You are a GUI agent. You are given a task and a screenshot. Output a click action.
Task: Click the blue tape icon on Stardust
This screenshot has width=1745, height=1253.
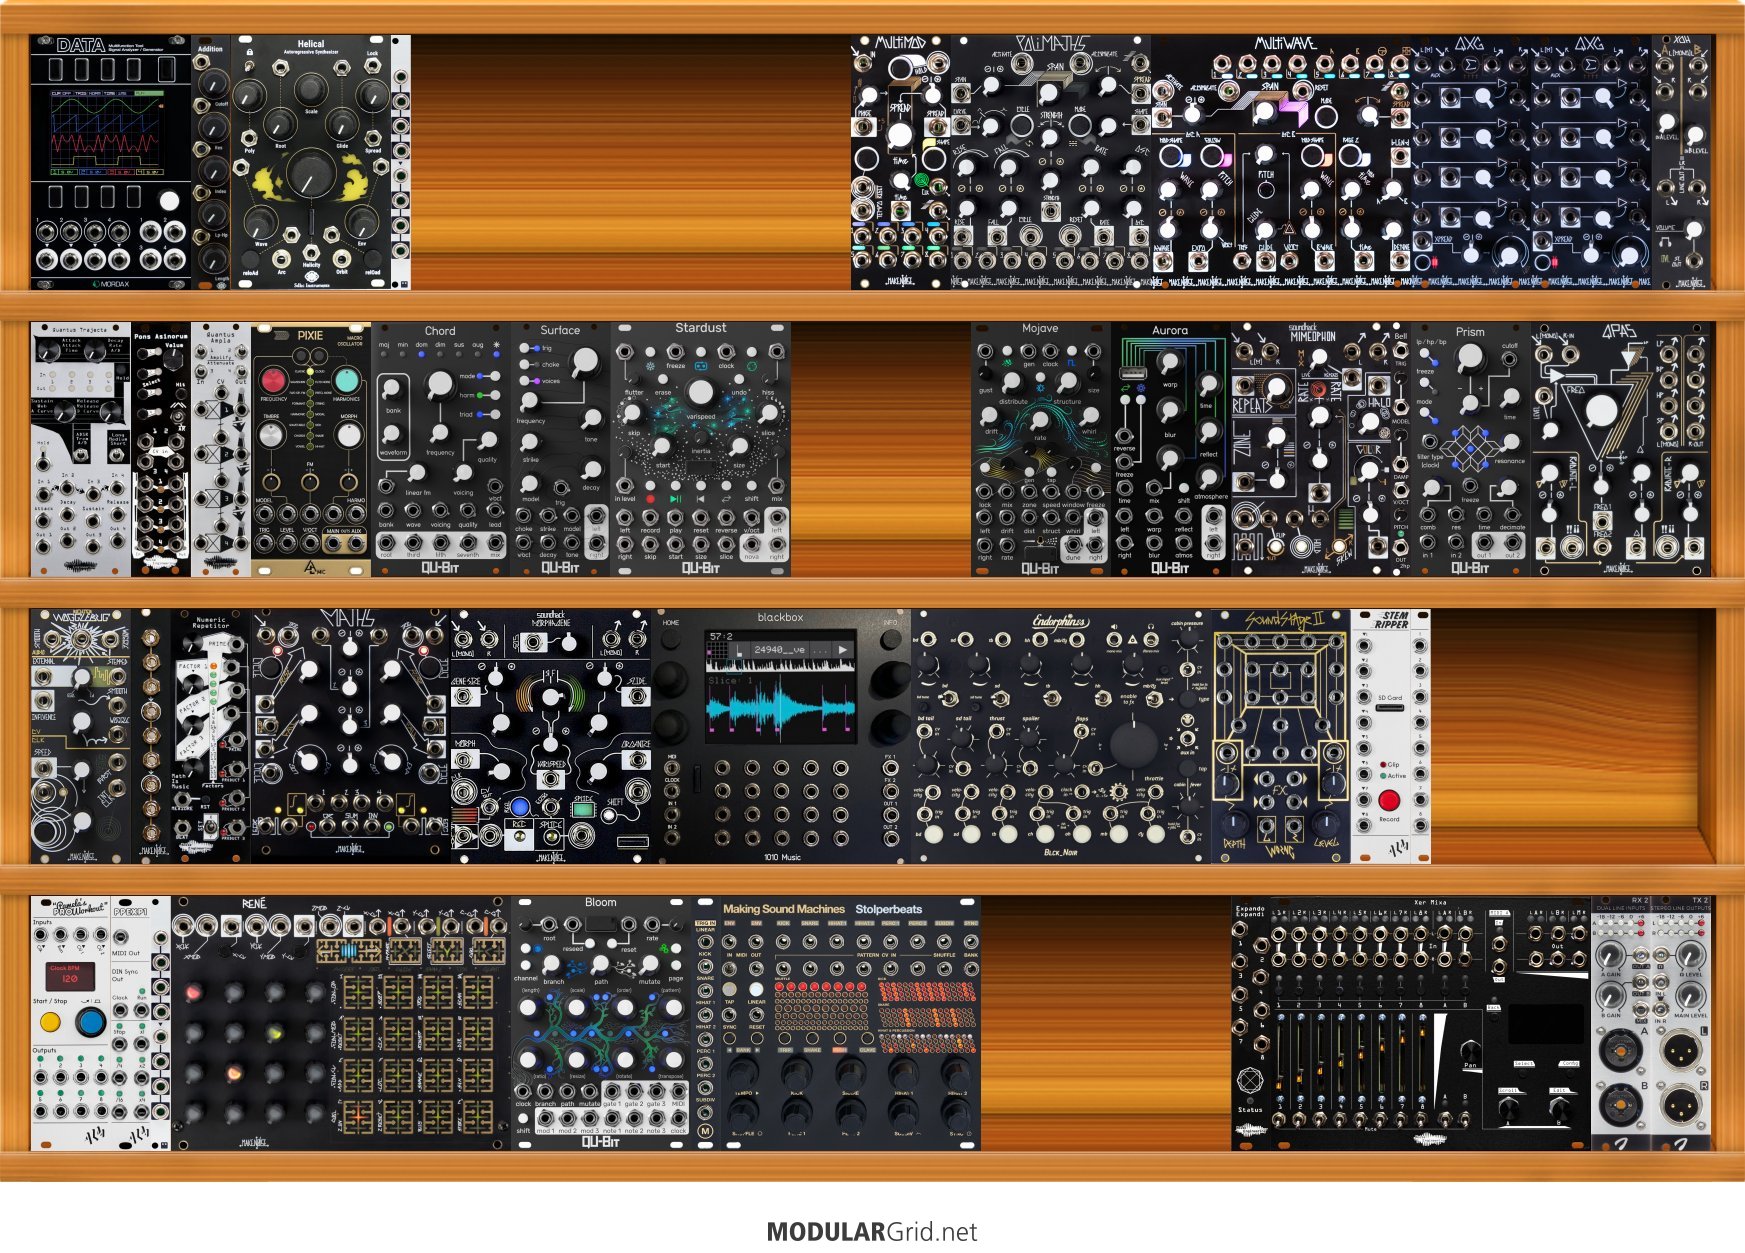700,366
